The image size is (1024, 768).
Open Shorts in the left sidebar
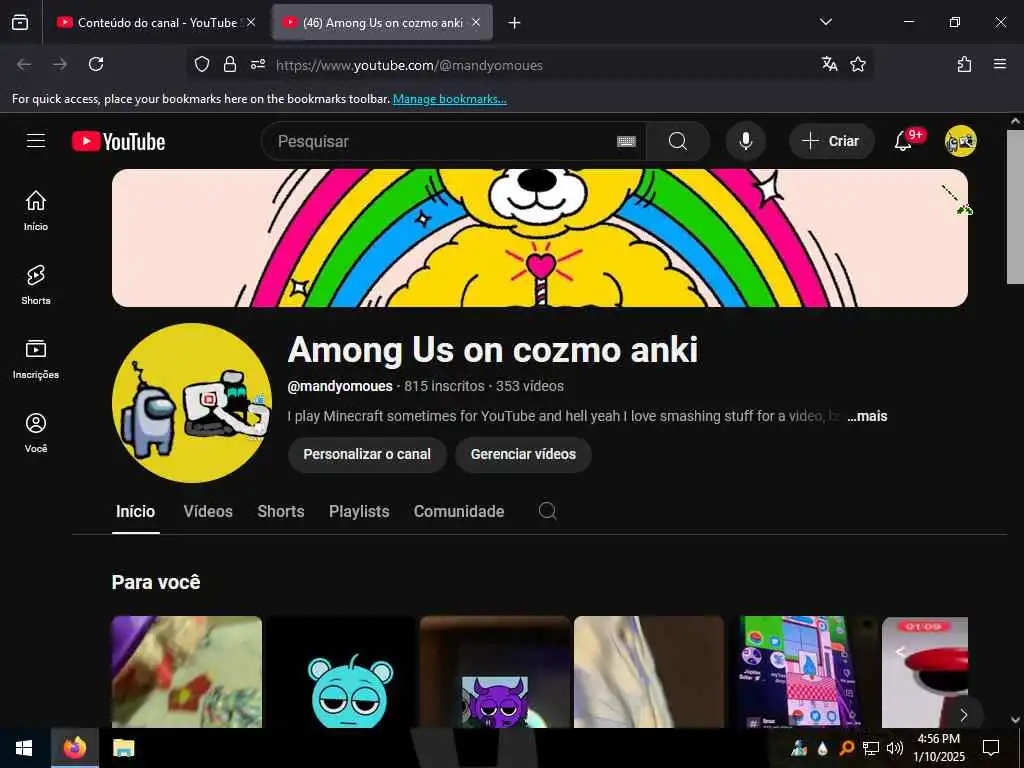click(36, 285)
